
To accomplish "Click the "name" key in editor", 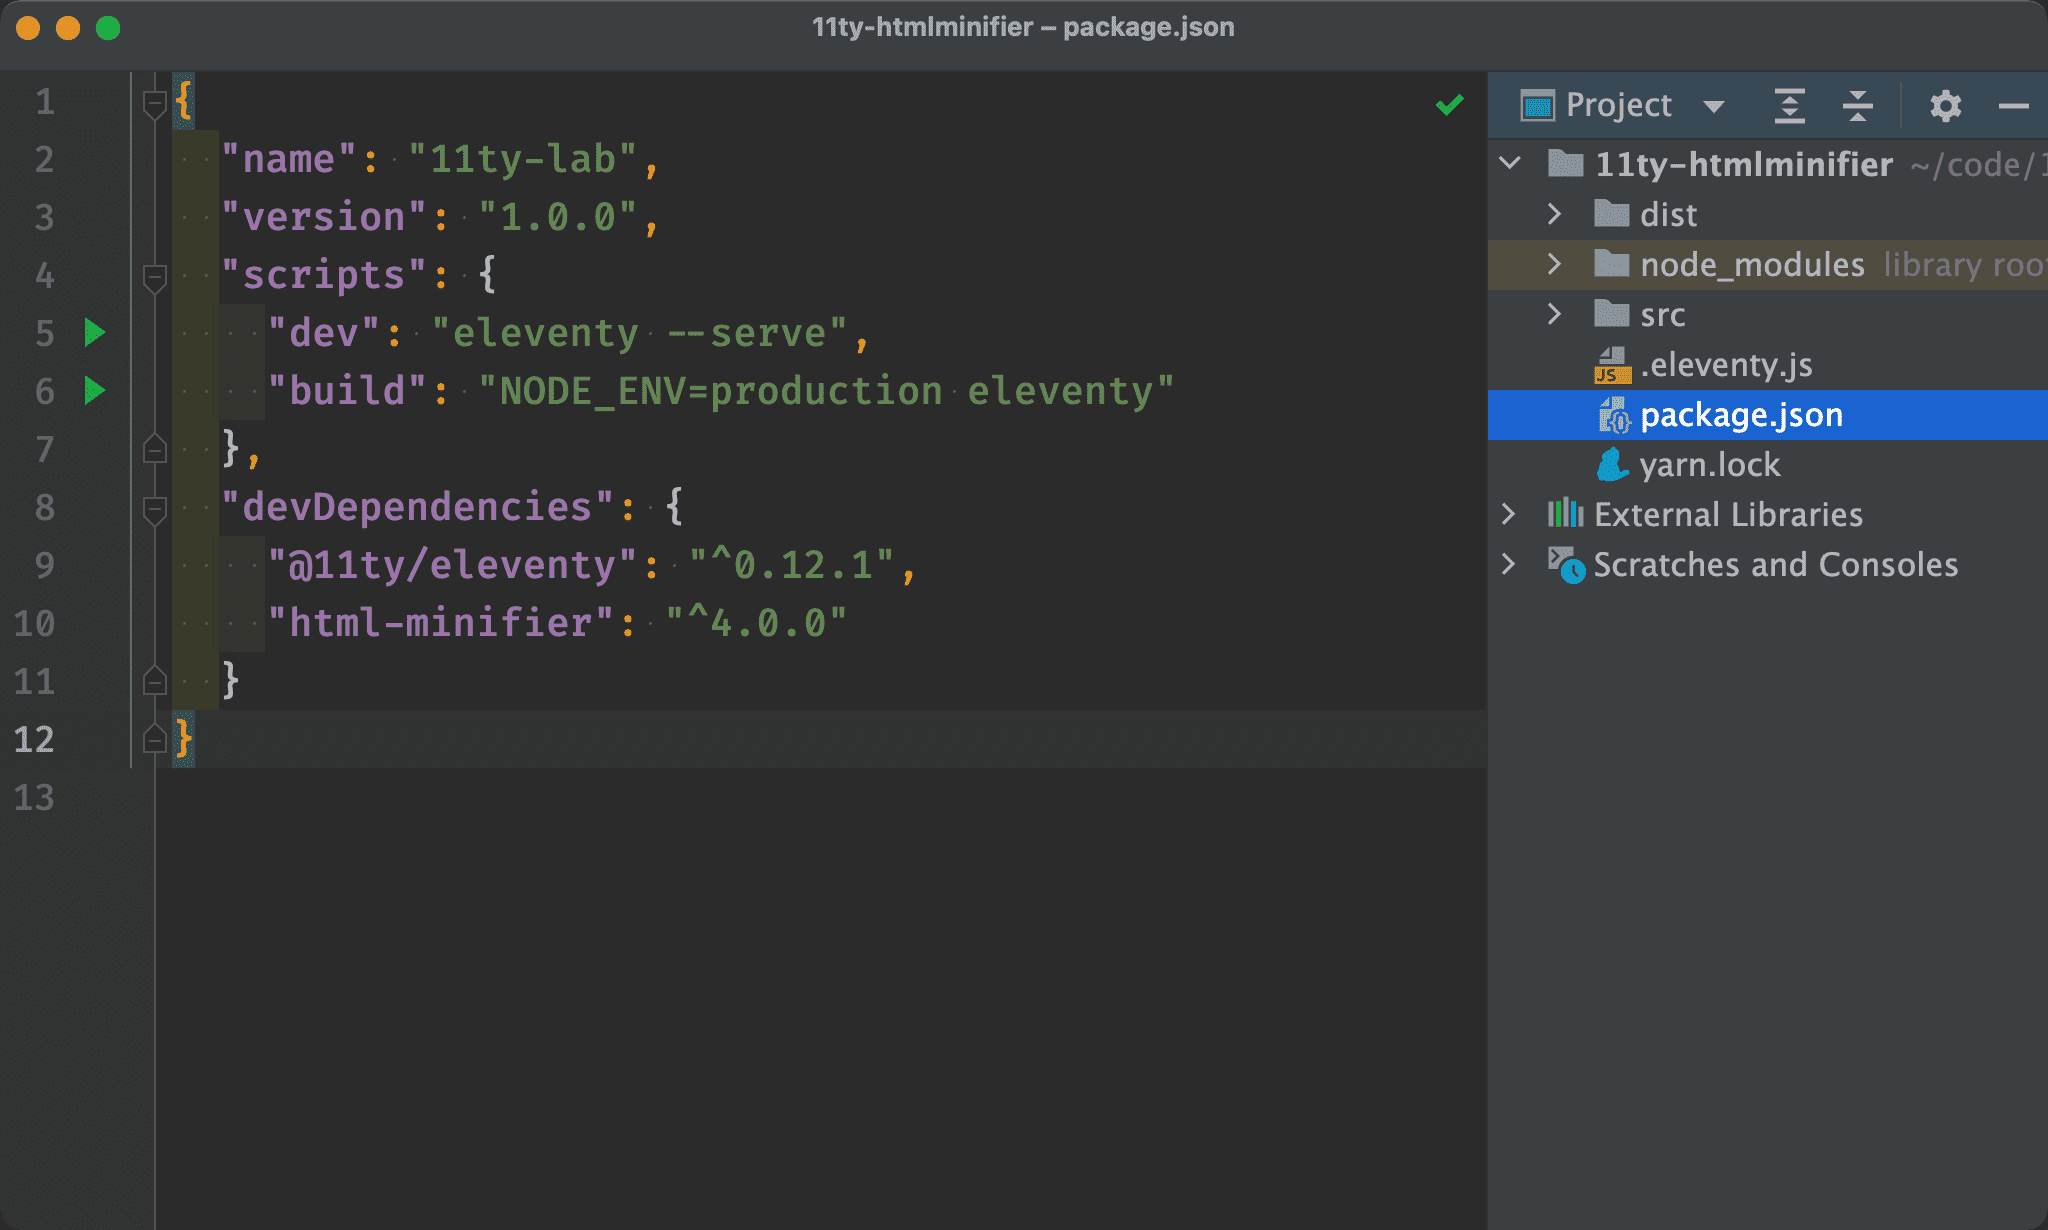I will click(x=289, y=159).
